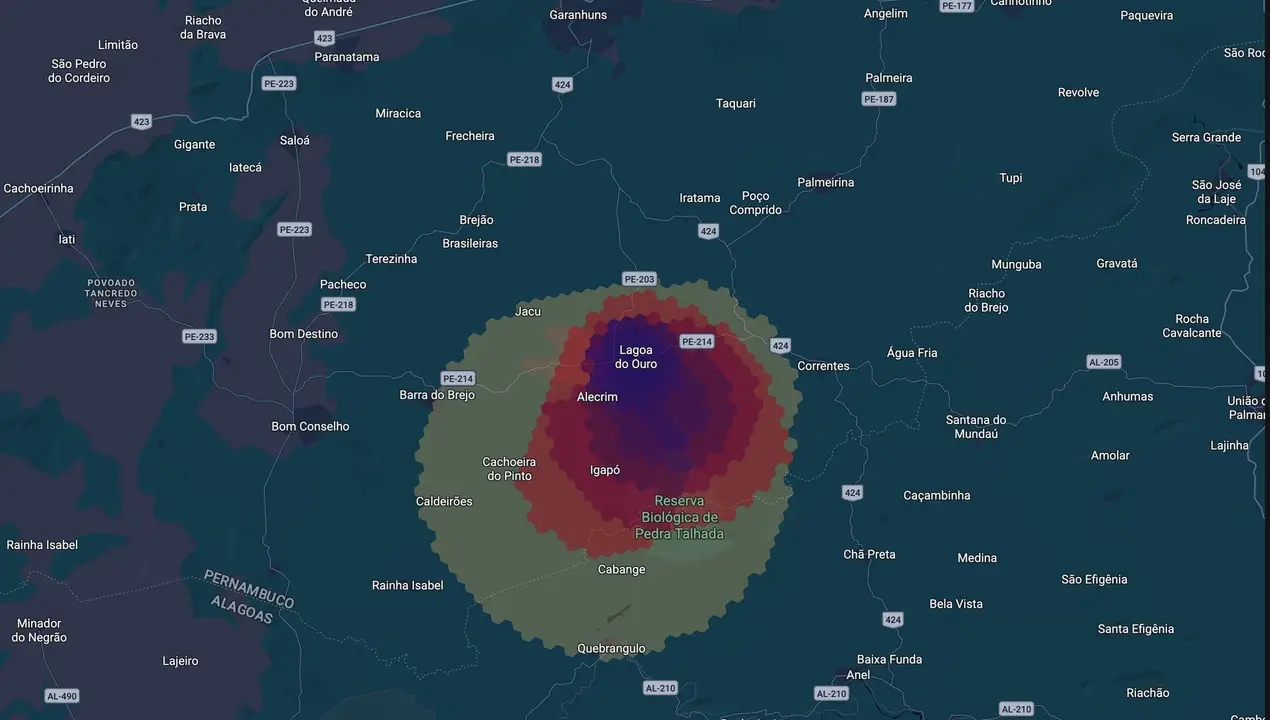The image size is (1270, 720).
Task: Click the Povoado Tancredo Neves label
Action: tap(111, 293)
